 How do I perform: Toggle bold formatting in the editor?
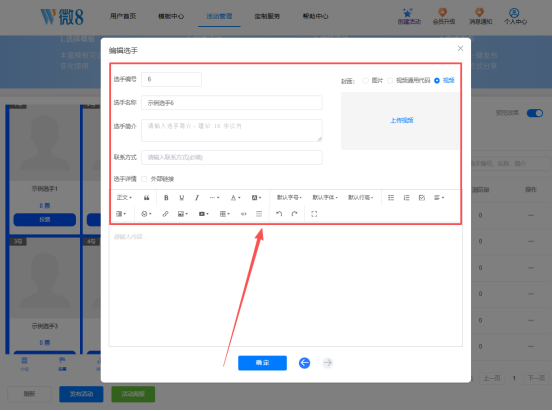[x=166, y=198]
